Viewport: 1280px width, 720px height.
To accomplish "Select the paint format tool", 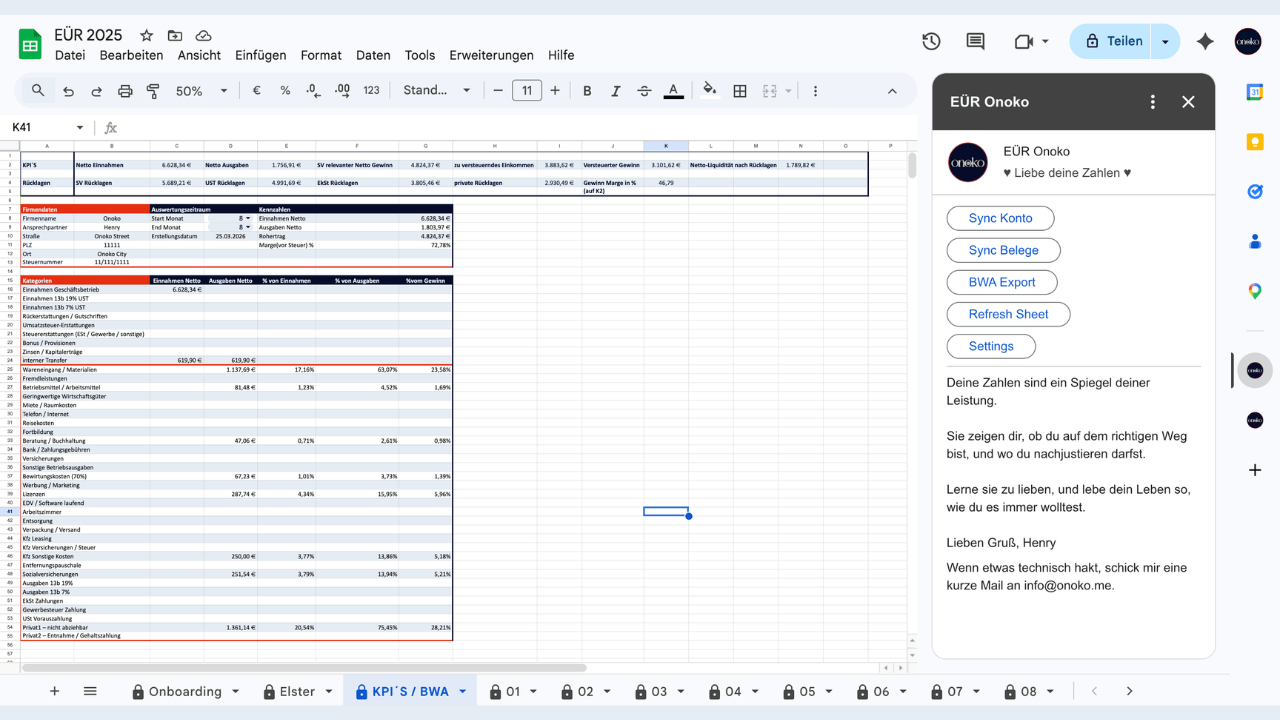I will pos(153,91).
